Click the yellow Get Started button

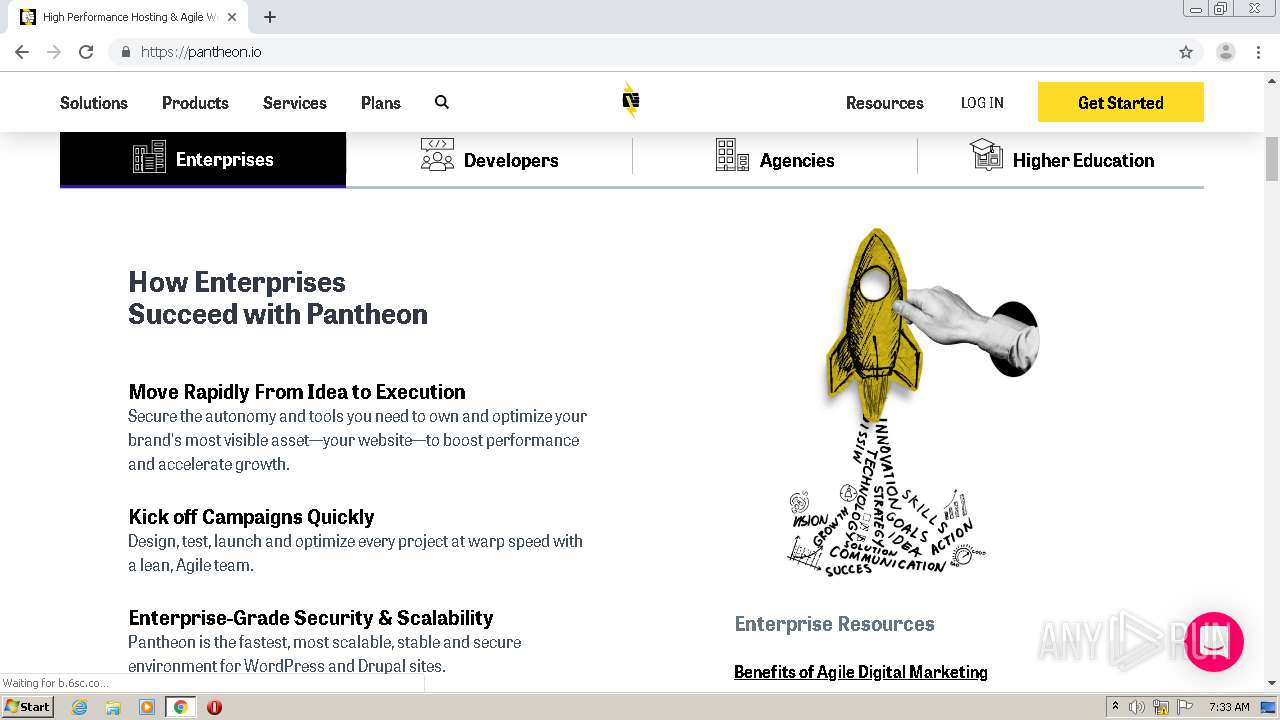click(1121, 102)
